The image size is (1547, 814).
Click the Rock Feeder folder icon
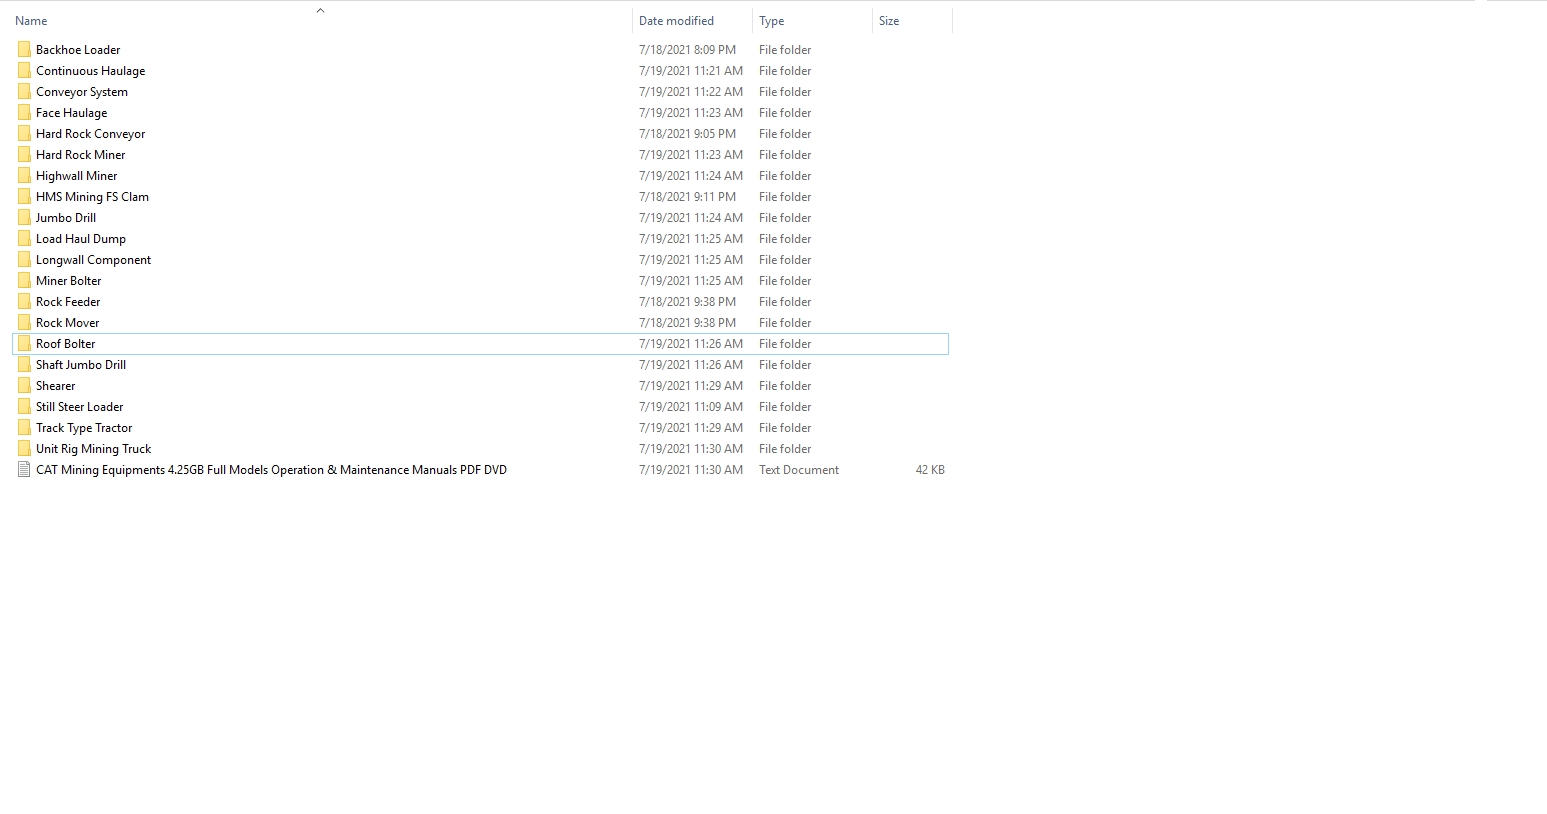24,301
